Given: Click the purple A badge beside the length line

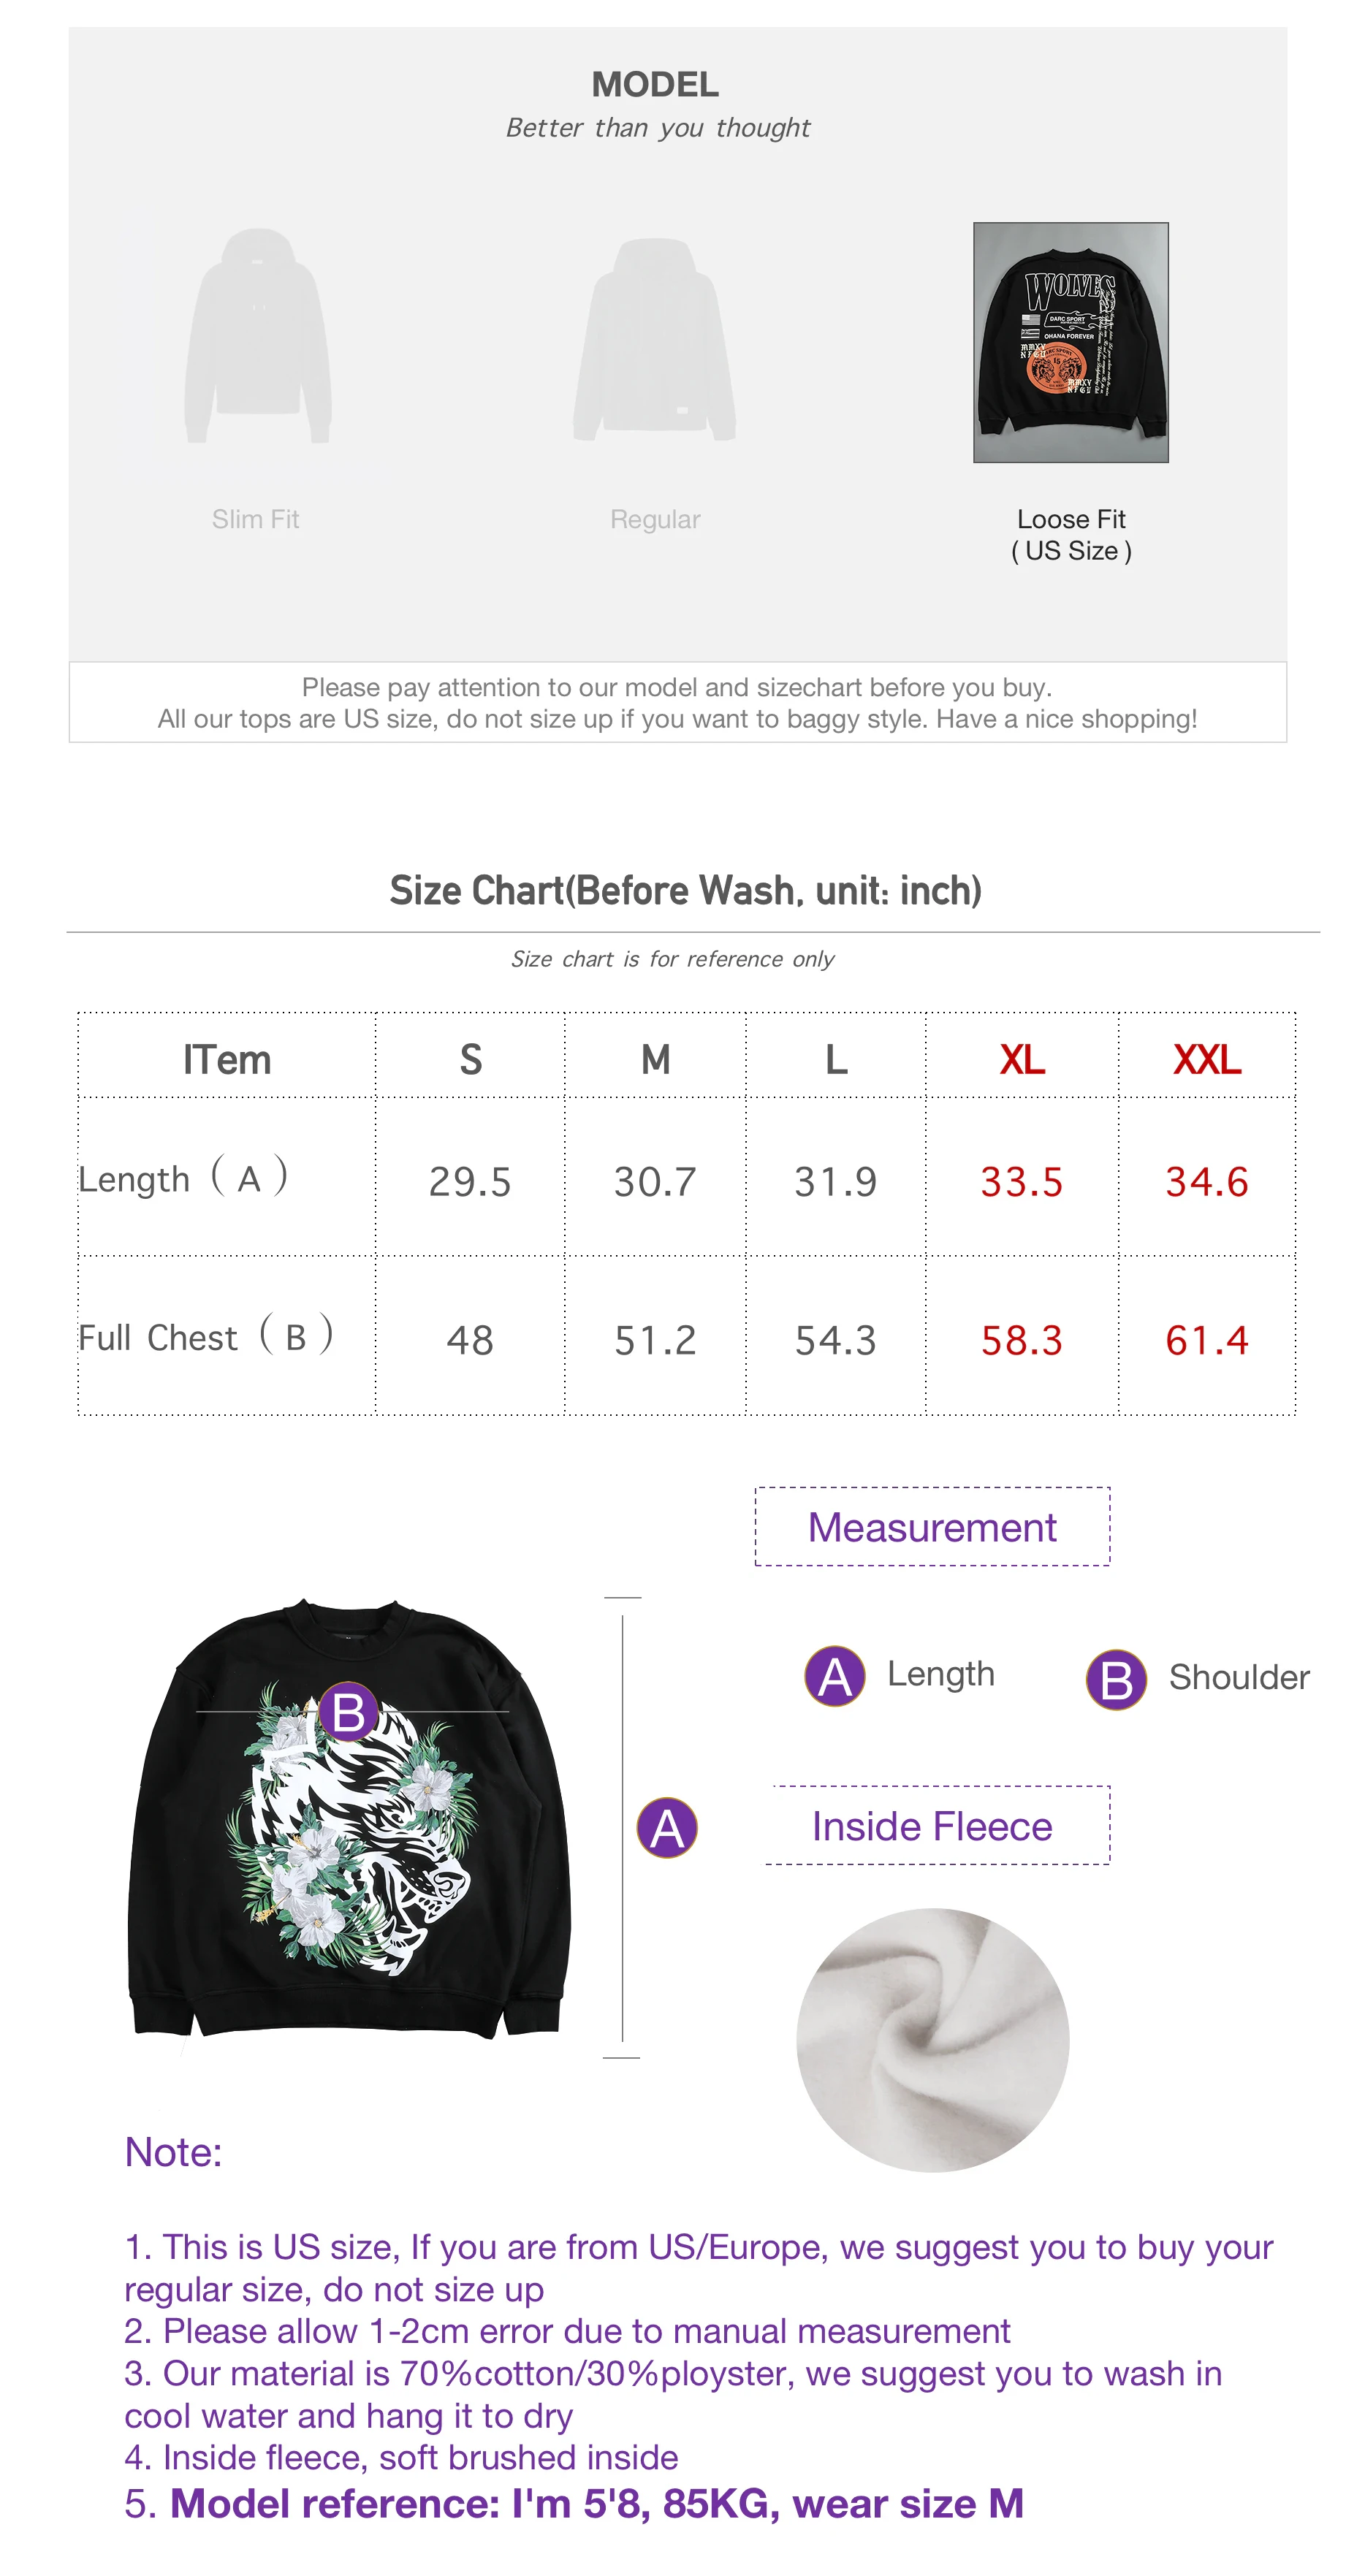Looking at the screenshot, I should coord(666,1827).
